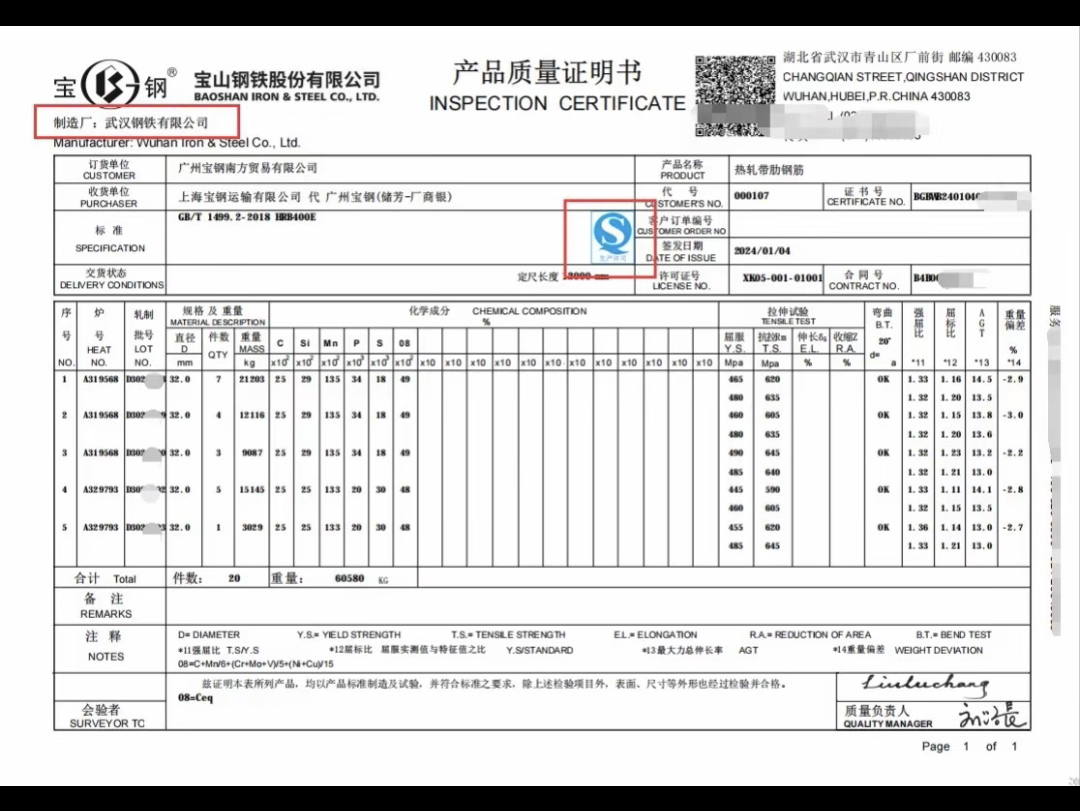Click mass value '21203' in row 1
This screenshot has width=1080, height=811.
coord(252,380)
